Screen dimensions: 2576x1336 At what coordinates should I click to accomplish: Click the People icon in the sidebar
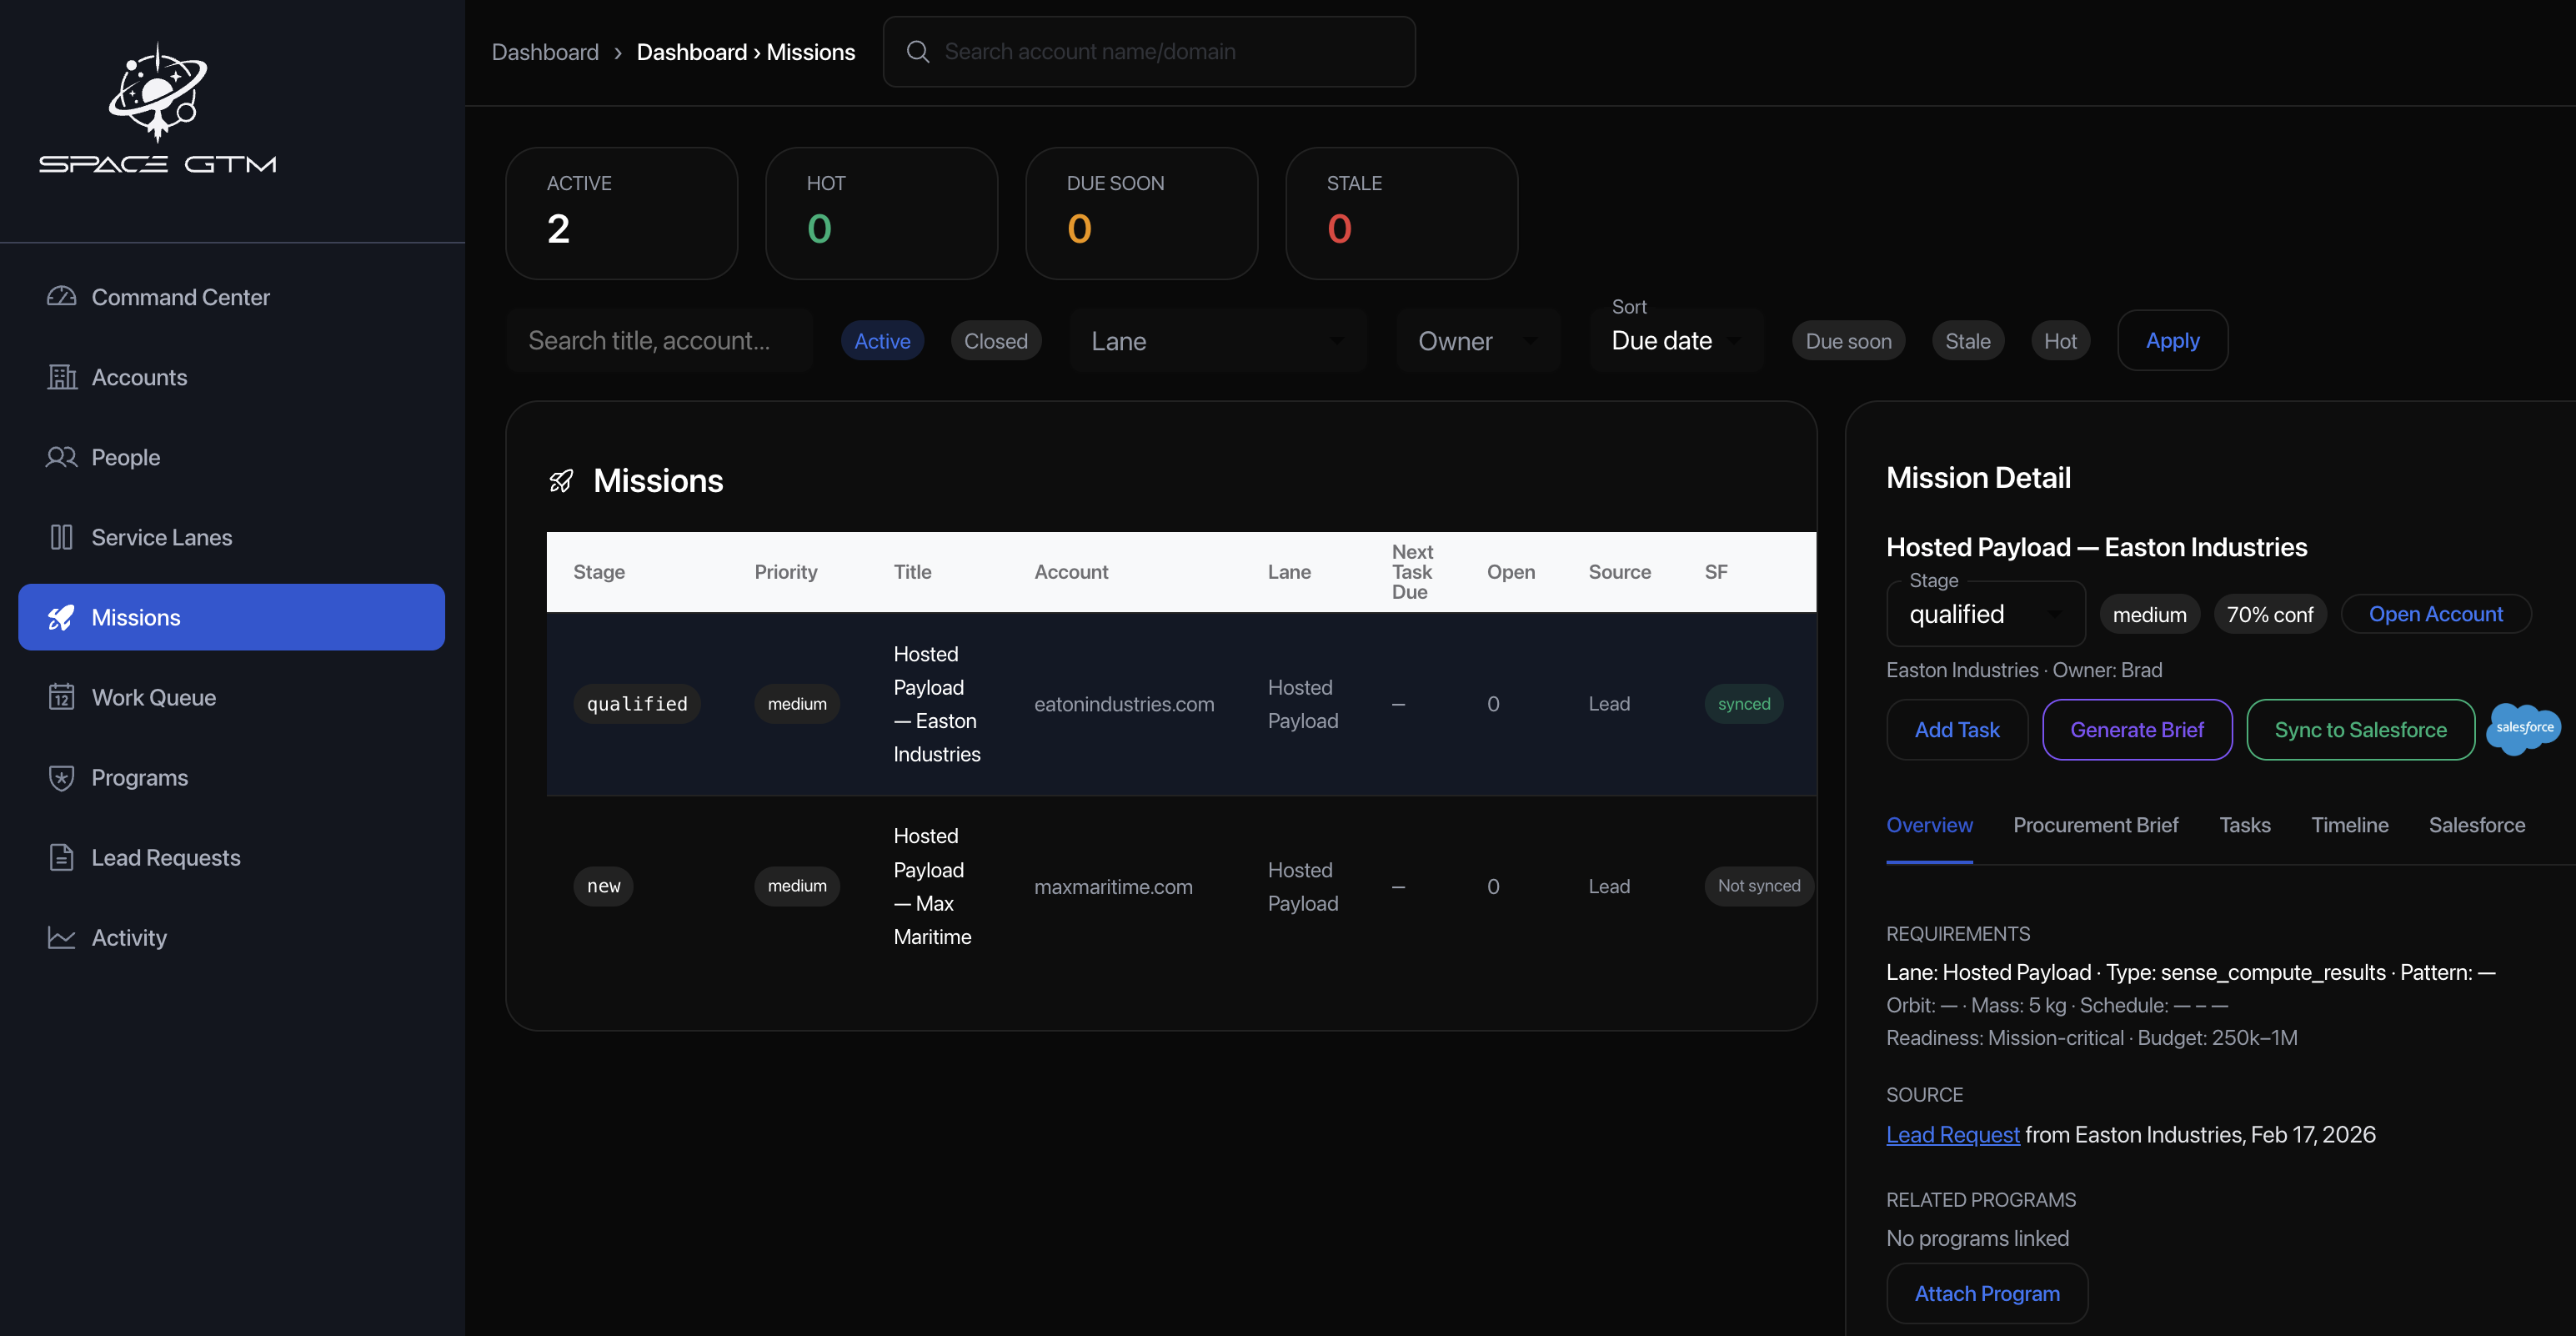tap(61, 457)
